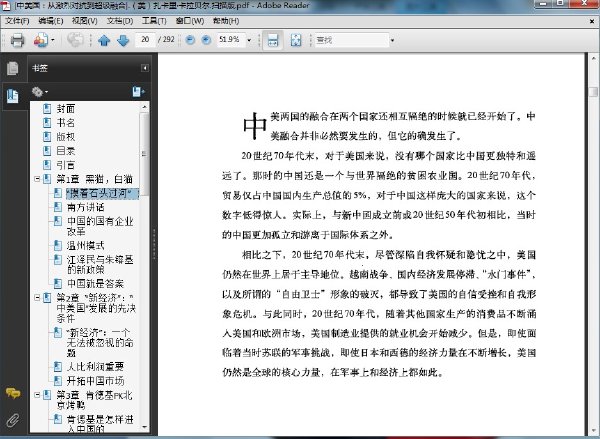Select the 书名 bookmark

[65, 123]
